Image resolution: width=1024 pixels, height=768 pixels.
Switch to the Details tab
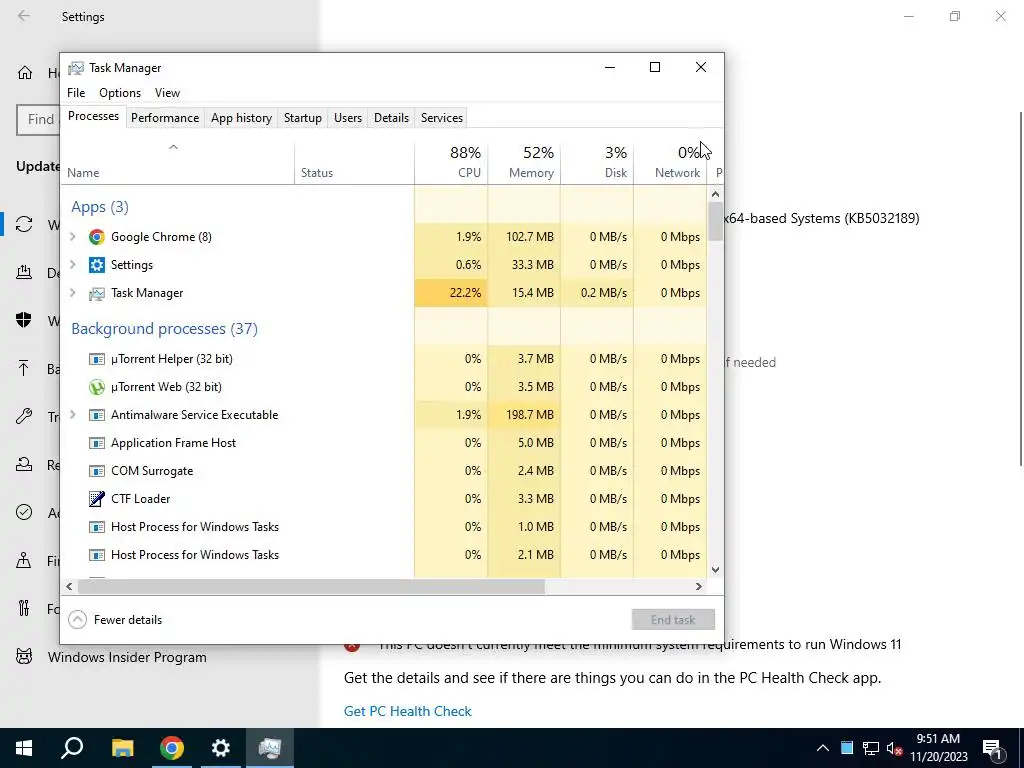point(391,118)
